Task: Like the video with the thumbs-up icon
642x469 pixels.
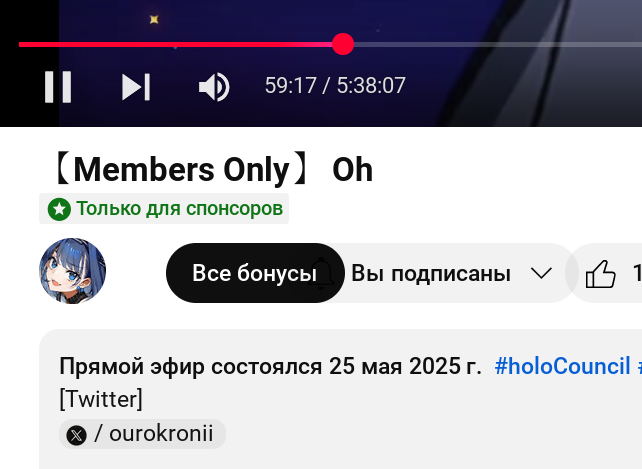Action: tap(601, 274)
